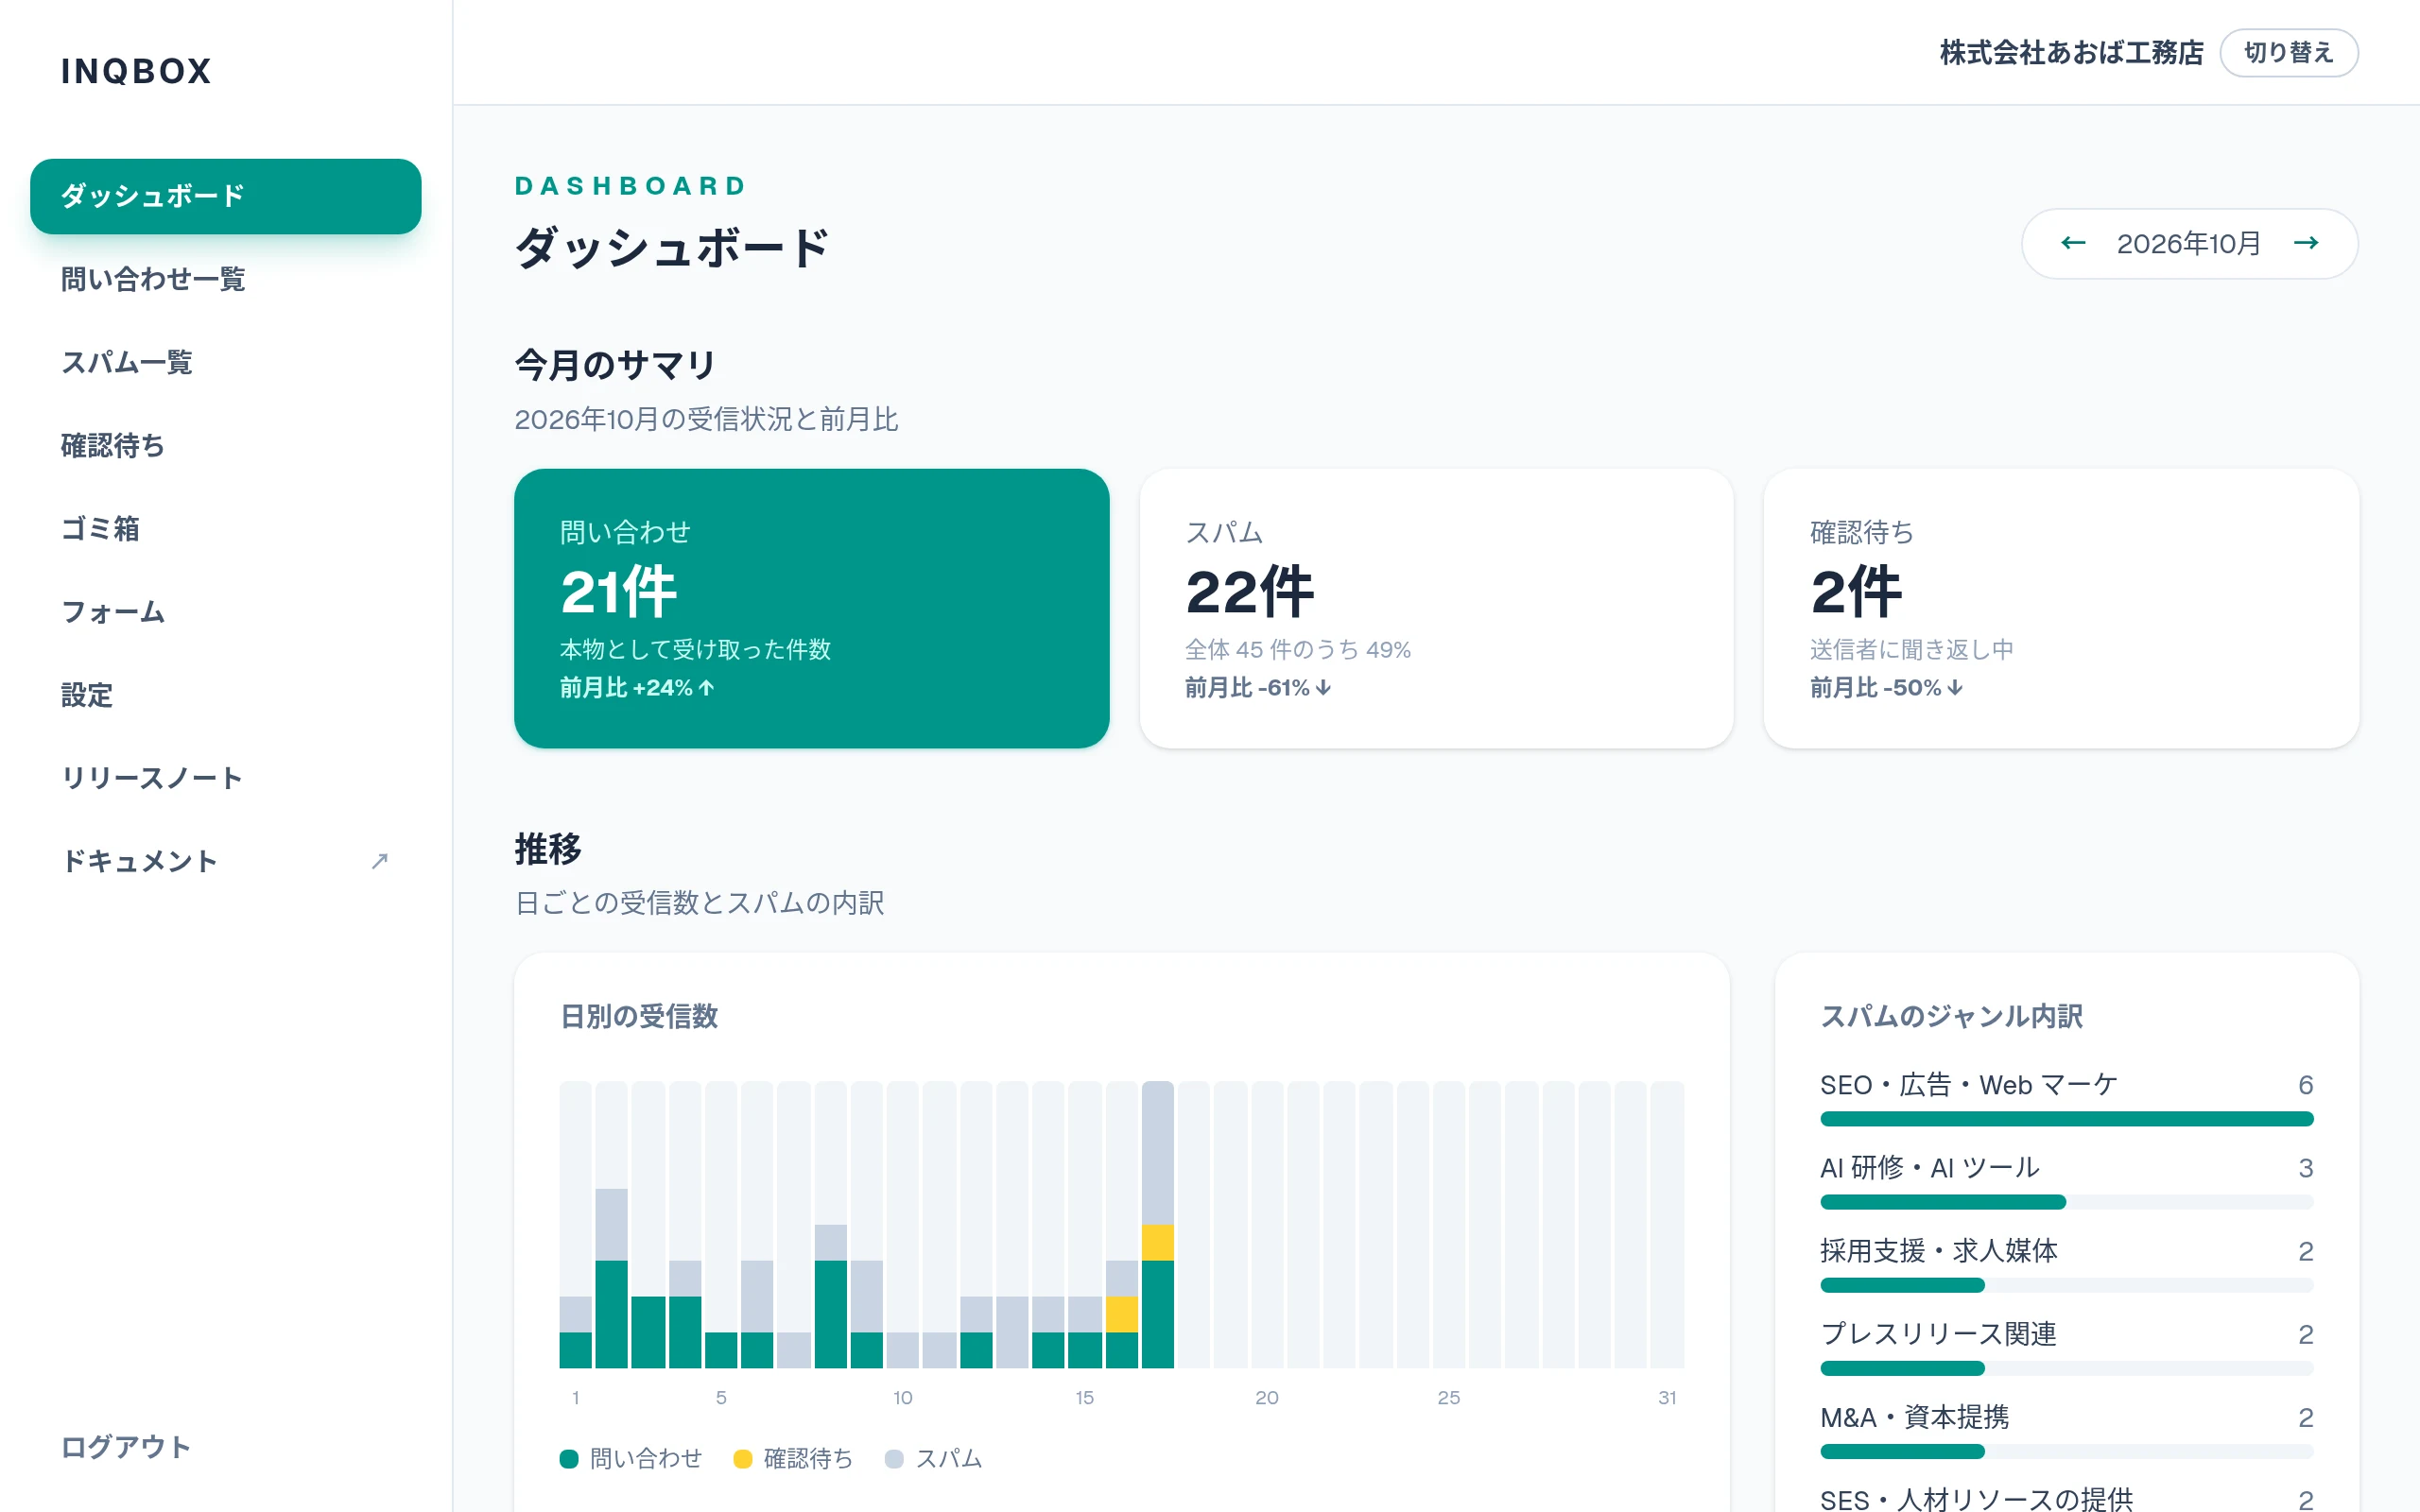This screenshot has height=1512, width=2420.
Task: Toggle 確認待ち legend item in chart
Action: pyautogui.click(x=793, y=1458)
